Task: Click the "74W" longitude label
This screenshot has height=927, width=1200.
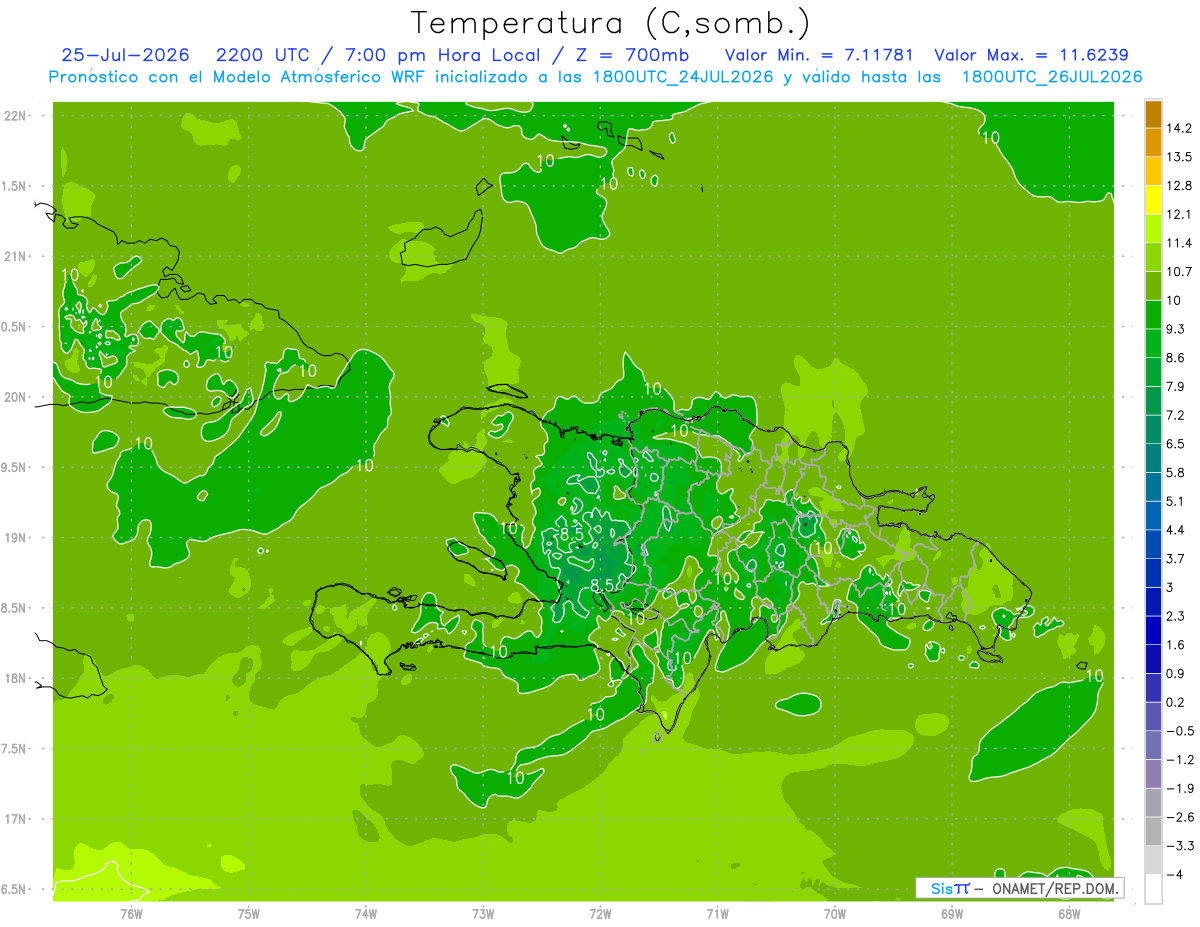Action: pyautogui.click(x=365, y=914)
